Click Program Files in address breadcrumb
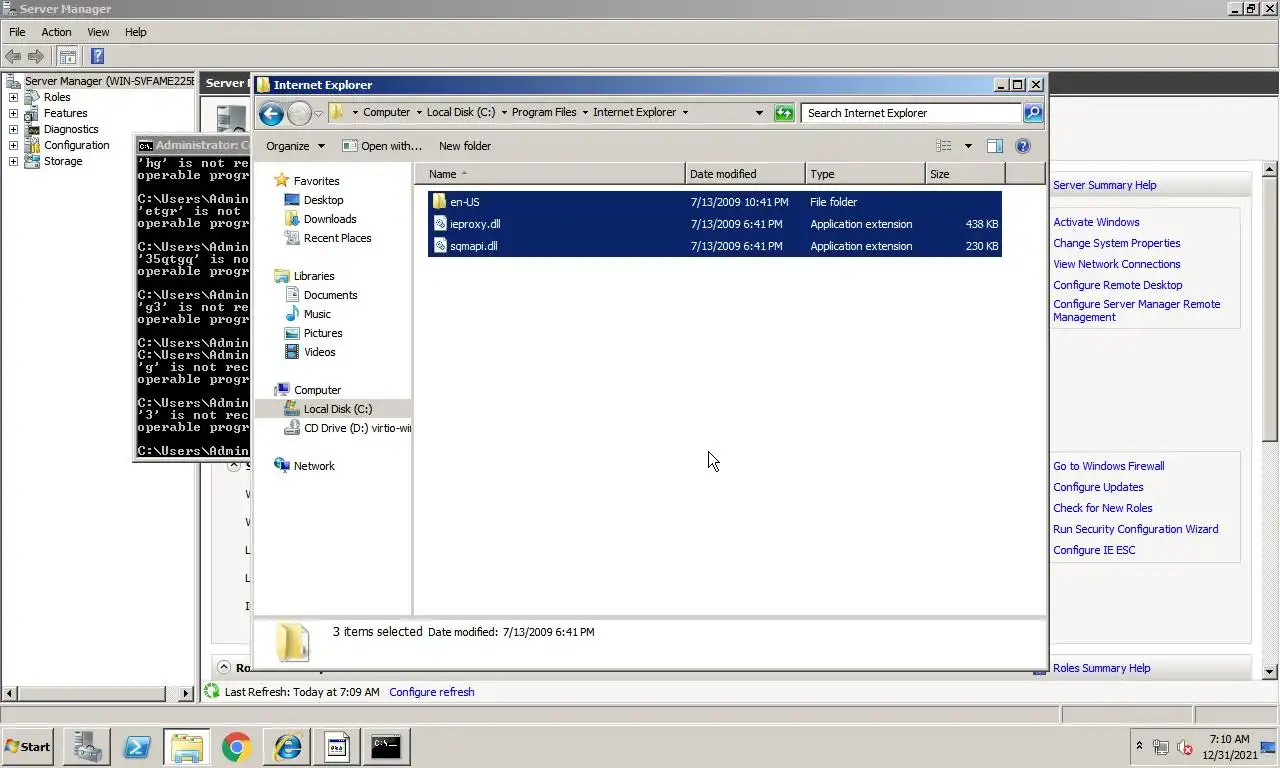 (x=544, y=112)
